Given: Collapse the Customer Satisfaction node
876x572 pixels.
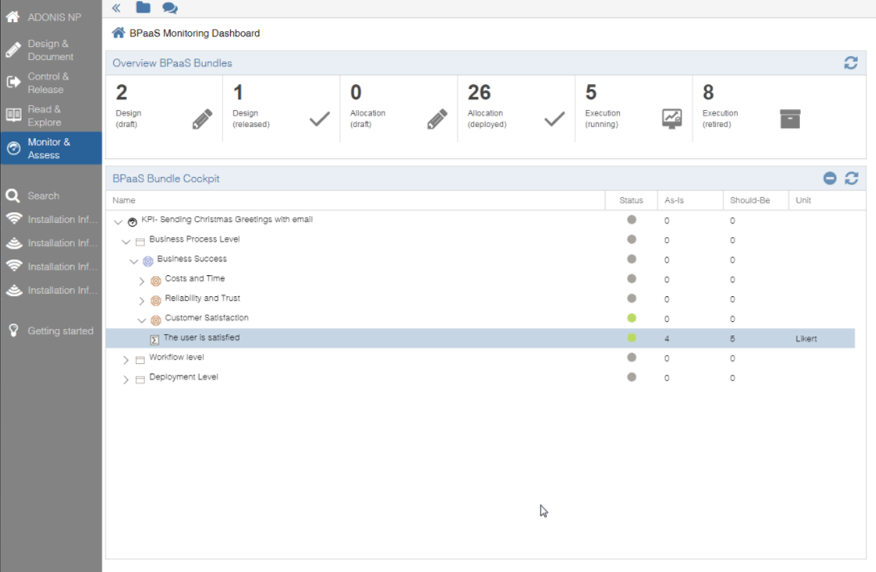Looking at the screenshot, I should click(142, 320).
